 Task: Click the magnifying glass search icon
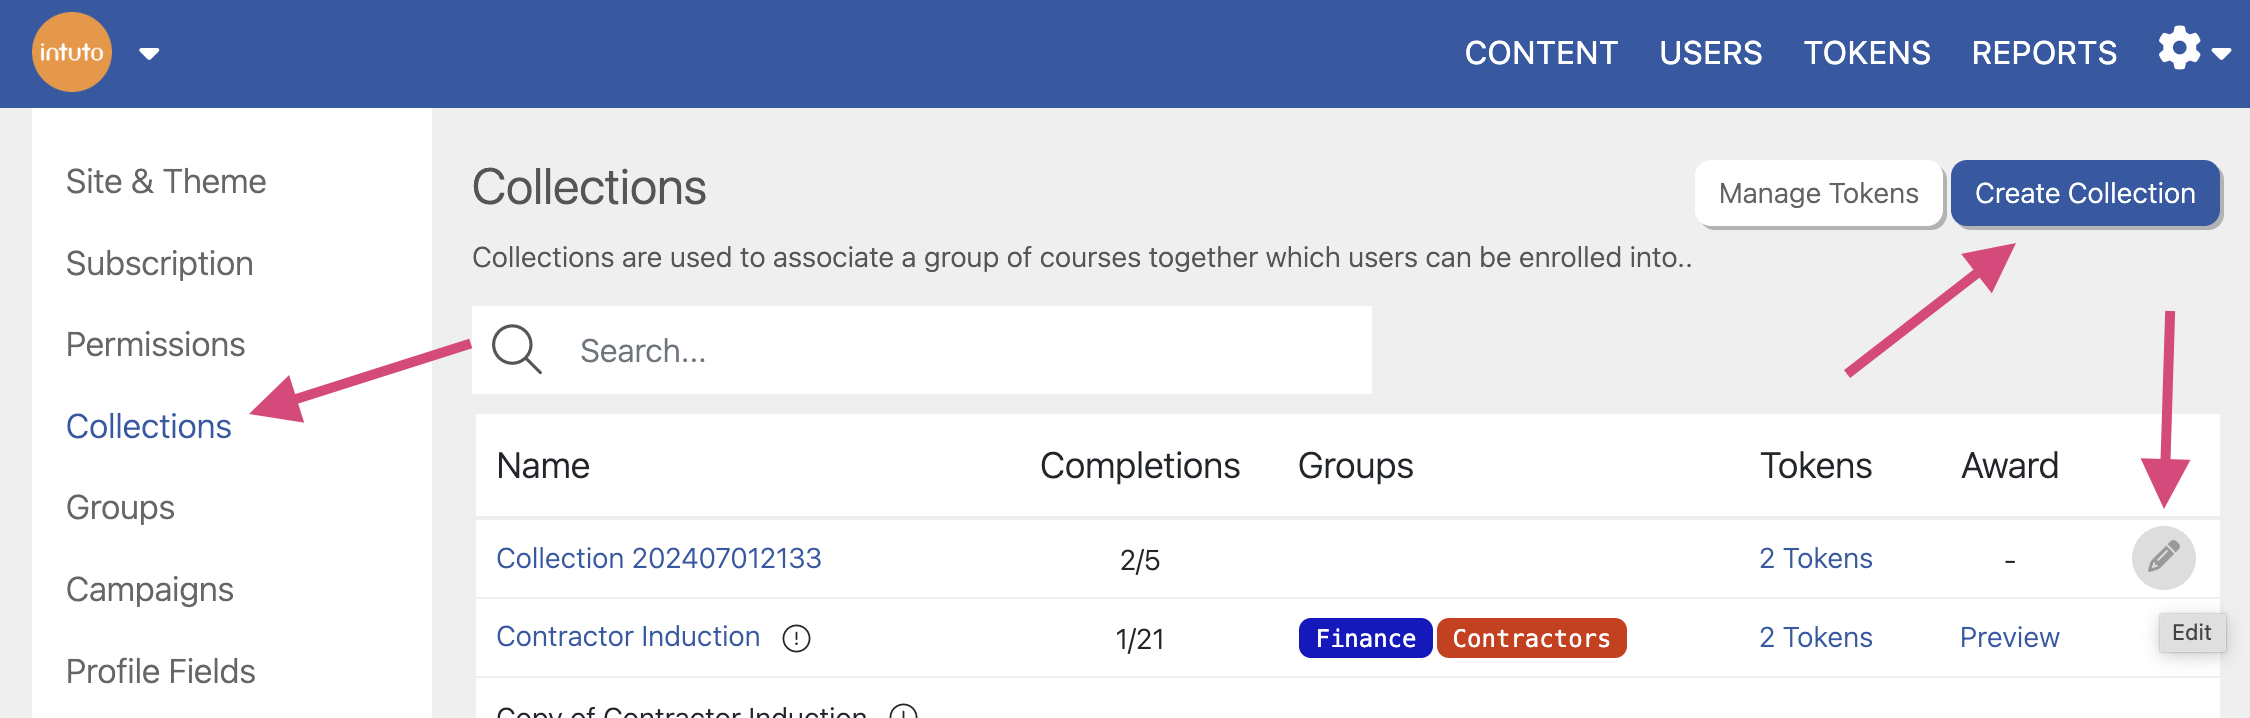coord(516,350)
